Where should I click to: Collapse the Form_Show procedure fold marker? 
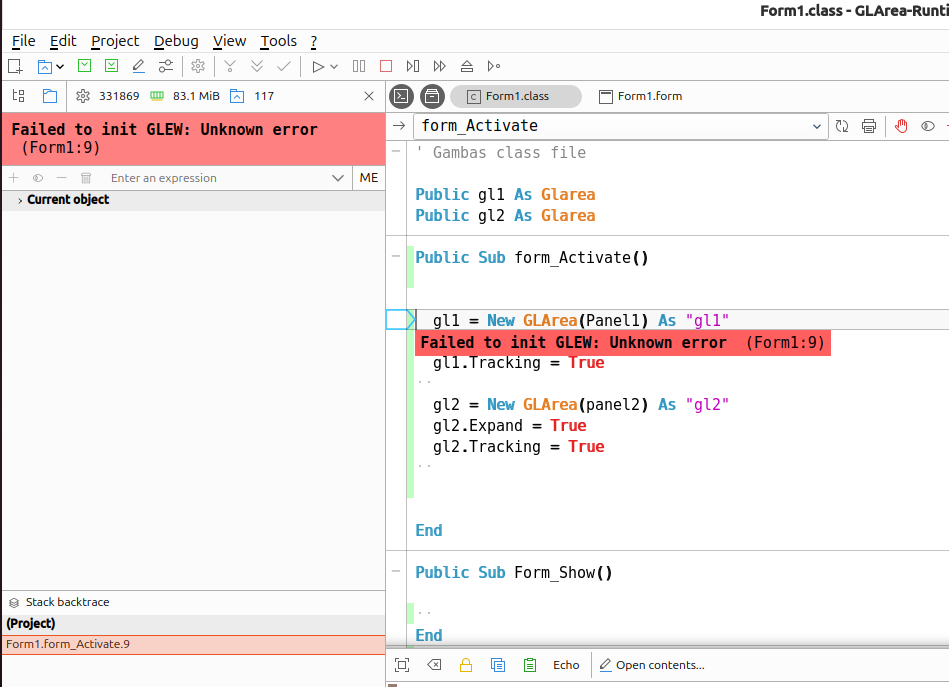click(x=396, y=571)
